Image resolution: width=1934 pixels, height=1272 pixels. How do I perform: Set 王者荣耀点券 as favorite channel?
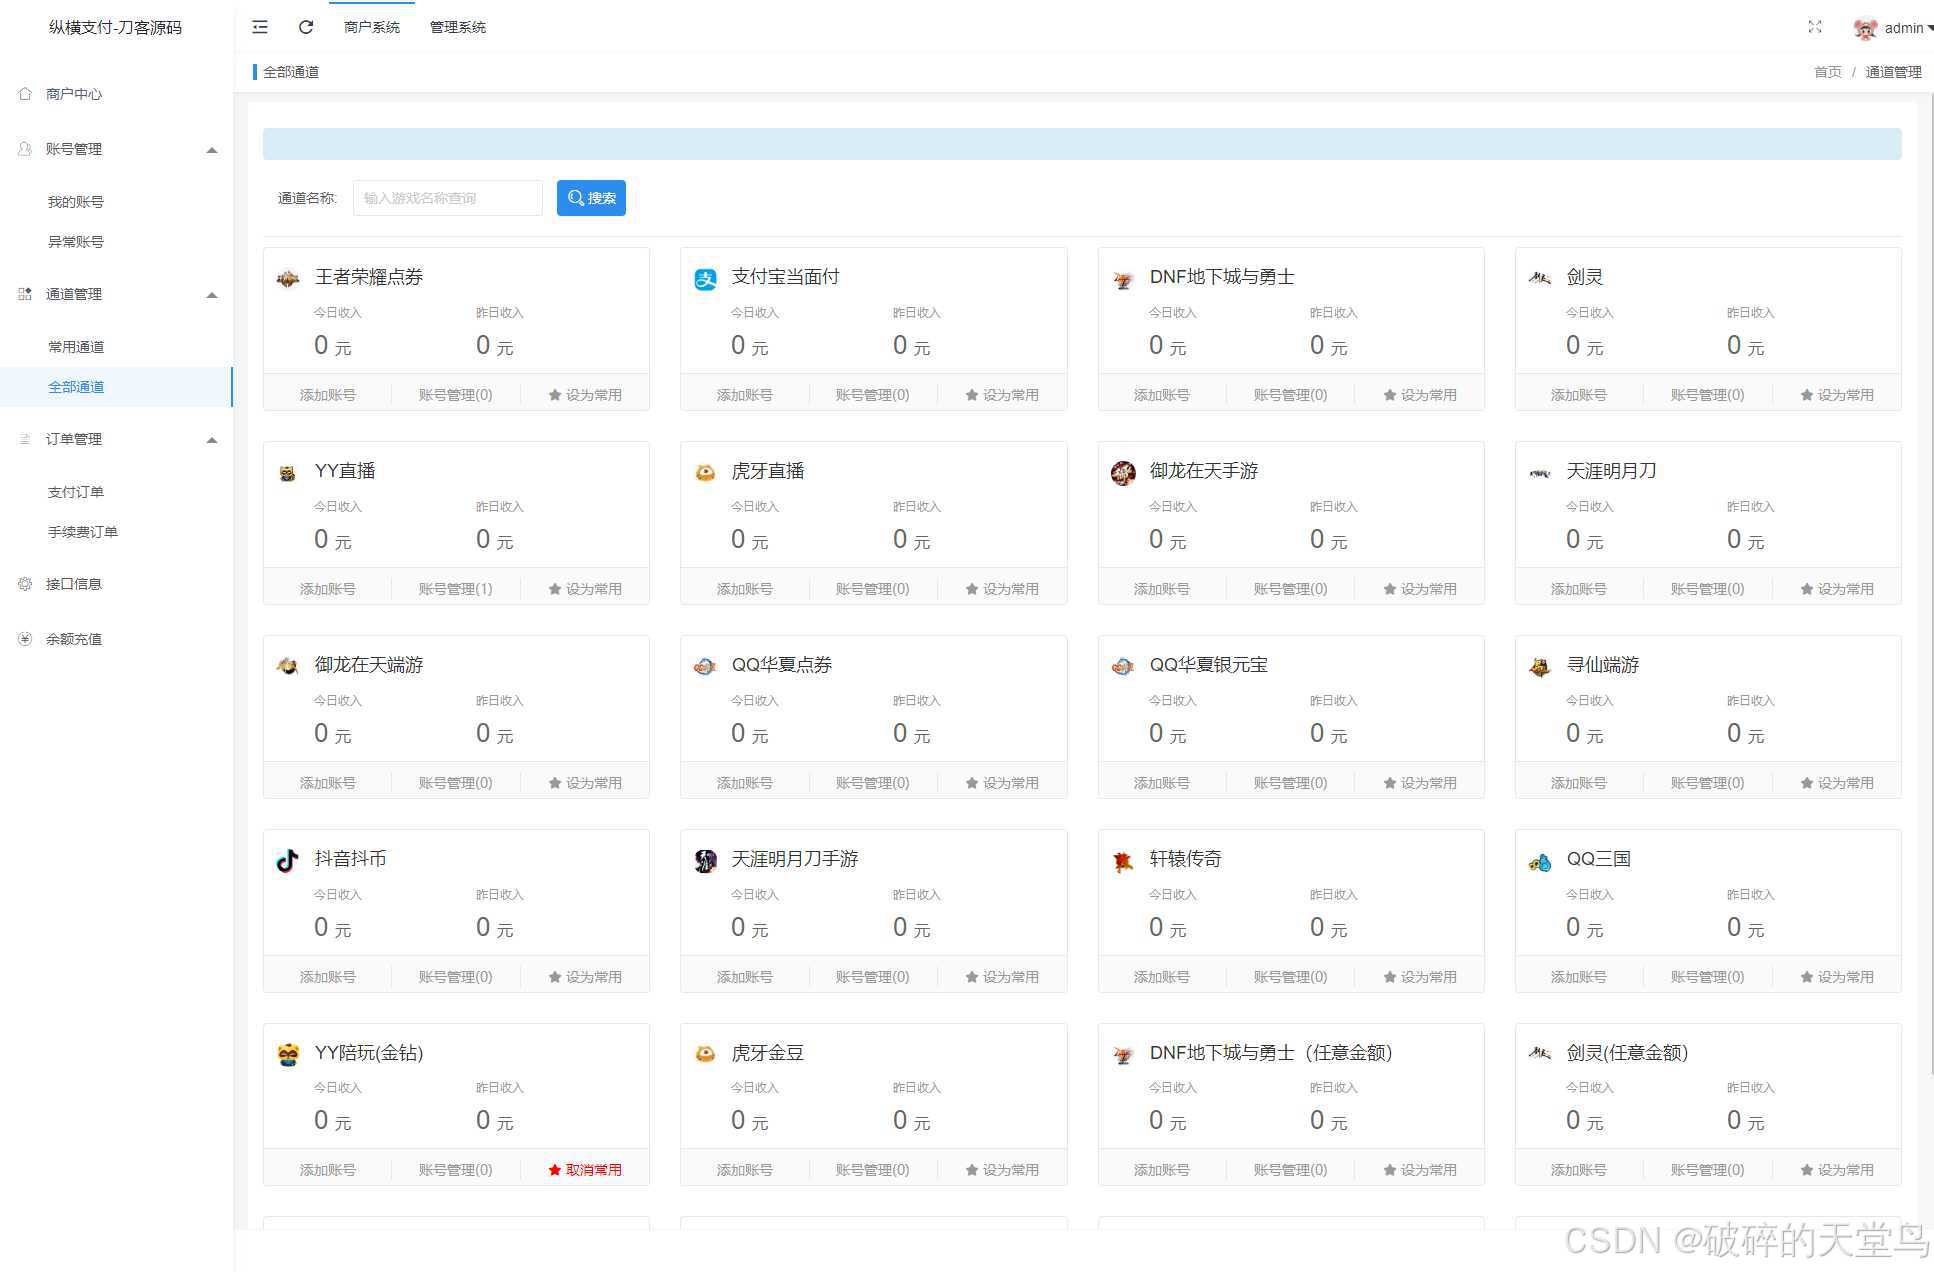coord(585,395)
